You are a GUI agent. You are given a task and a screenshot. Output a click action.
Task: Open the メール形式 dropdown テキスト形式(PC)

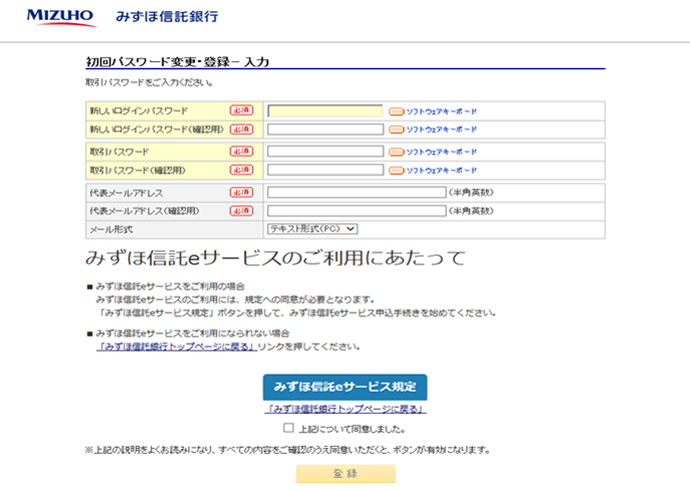(312, 229)
